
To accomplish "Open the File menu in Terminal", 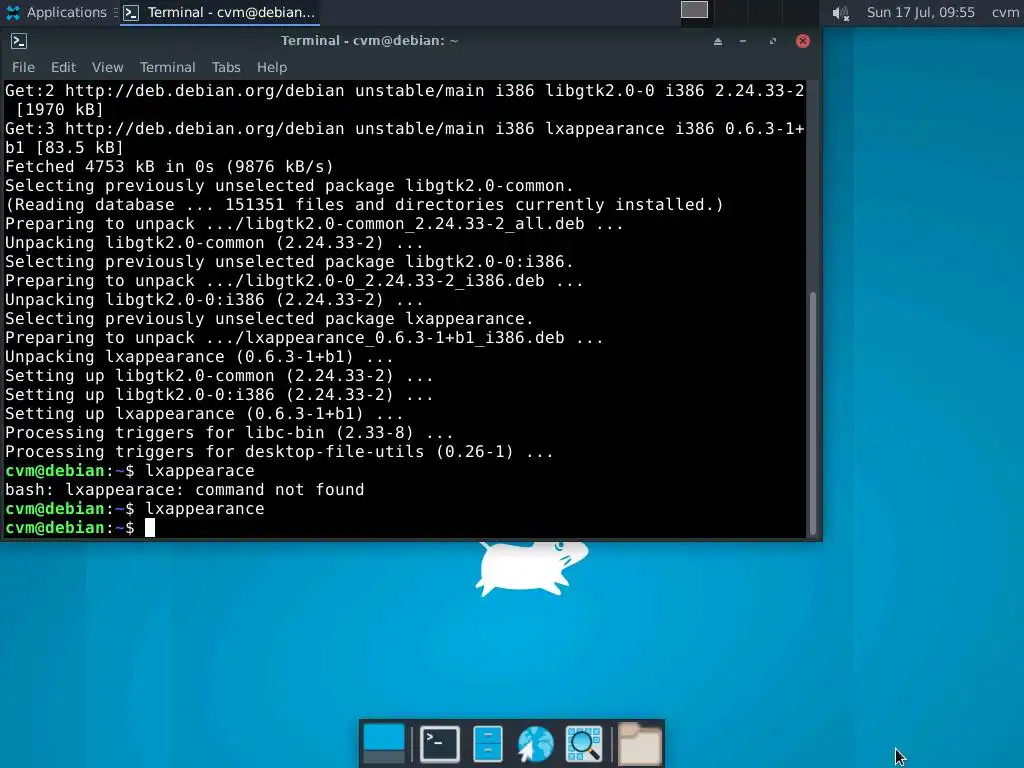I will [23, 67].
